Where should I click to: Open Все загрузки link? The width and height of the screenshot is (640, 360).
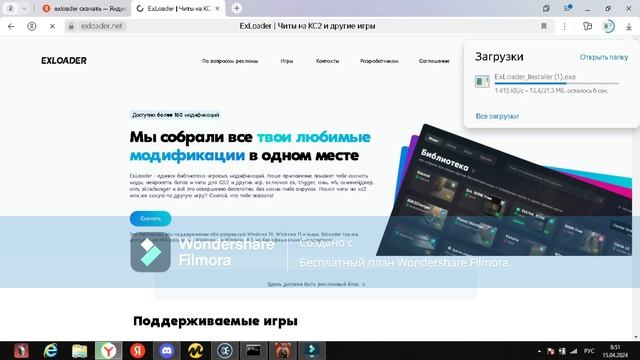(x=497, y=116)
